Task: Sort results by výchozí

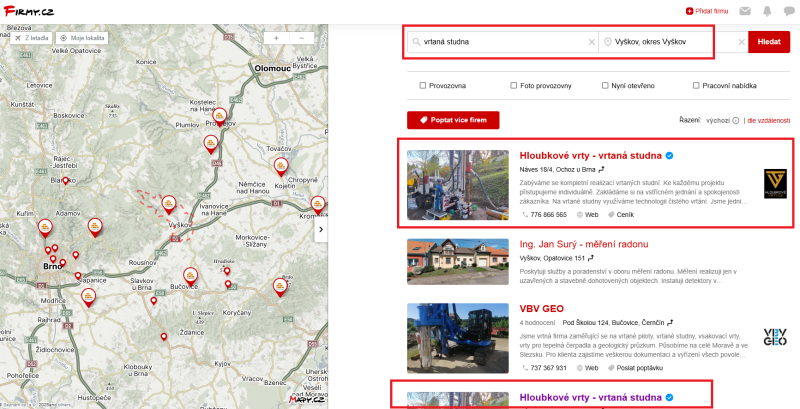Action: [x=718, y=121]
